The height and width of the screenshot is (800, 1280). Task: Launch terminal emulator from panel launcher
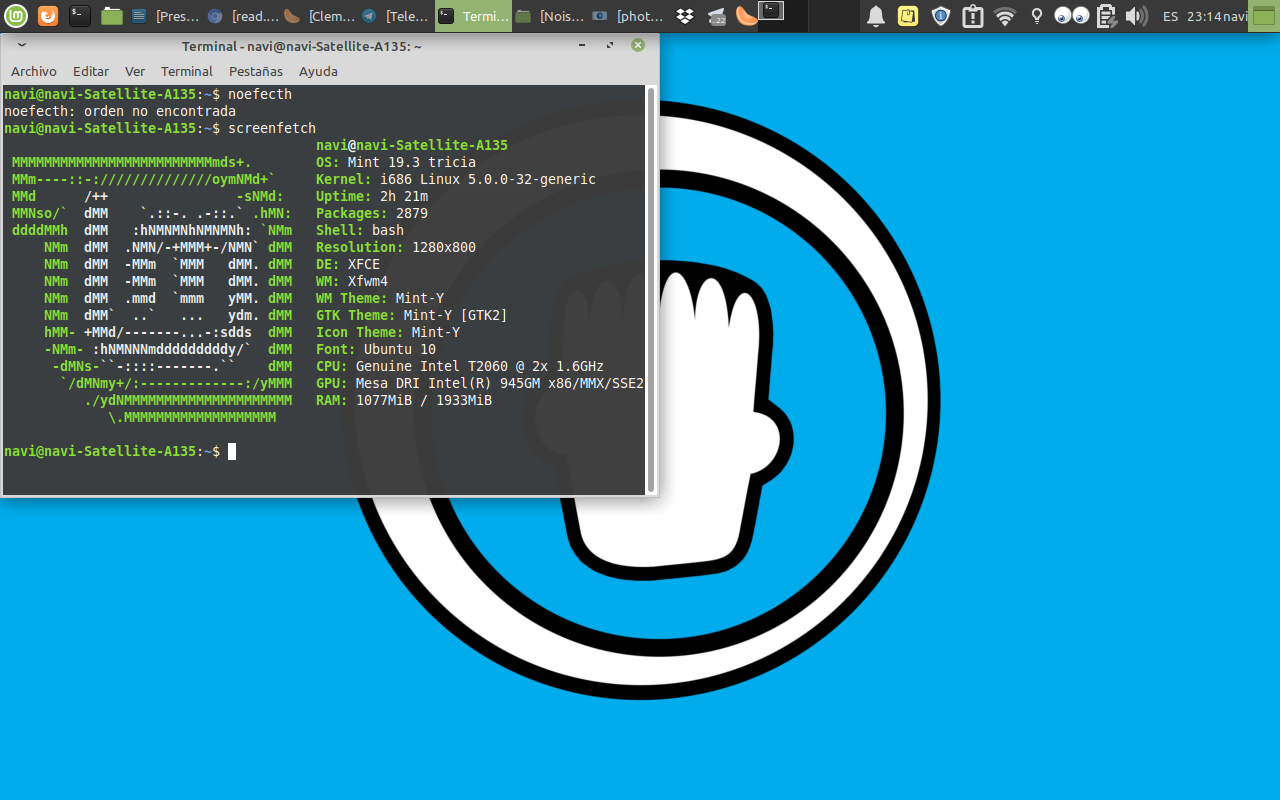80,16
